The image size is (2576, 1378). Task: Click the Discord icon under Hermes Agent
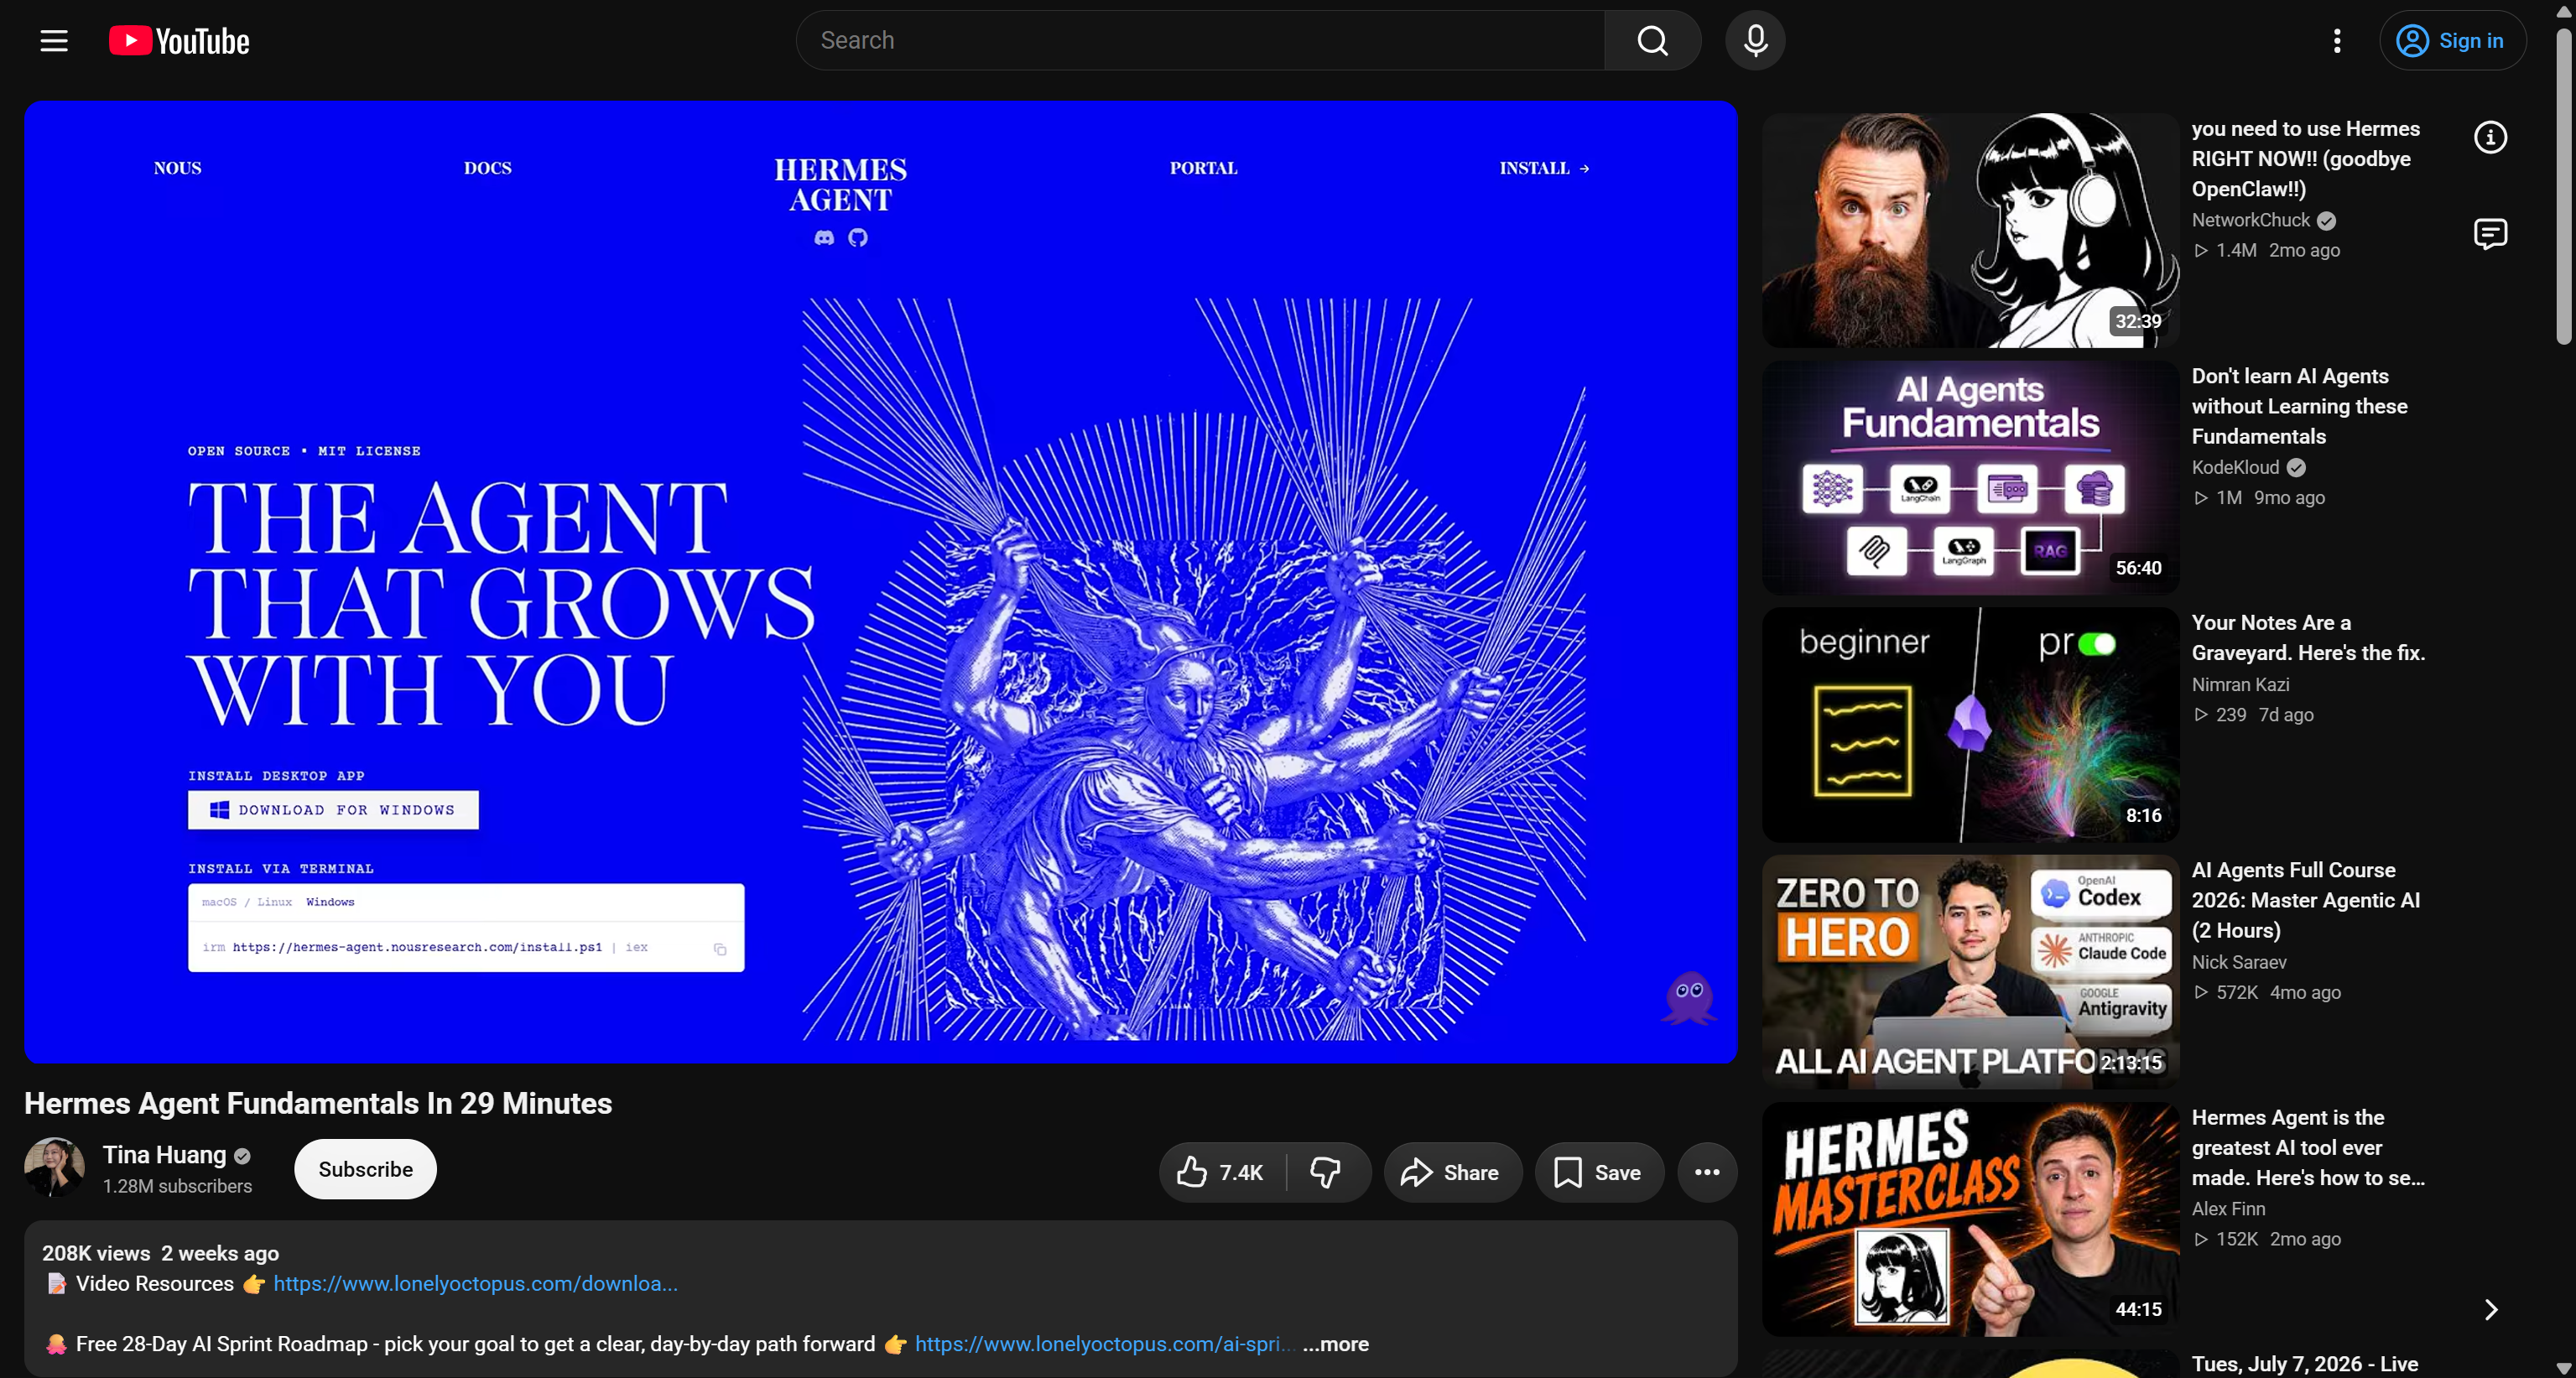pyautogui.click(x=824, y=238)
